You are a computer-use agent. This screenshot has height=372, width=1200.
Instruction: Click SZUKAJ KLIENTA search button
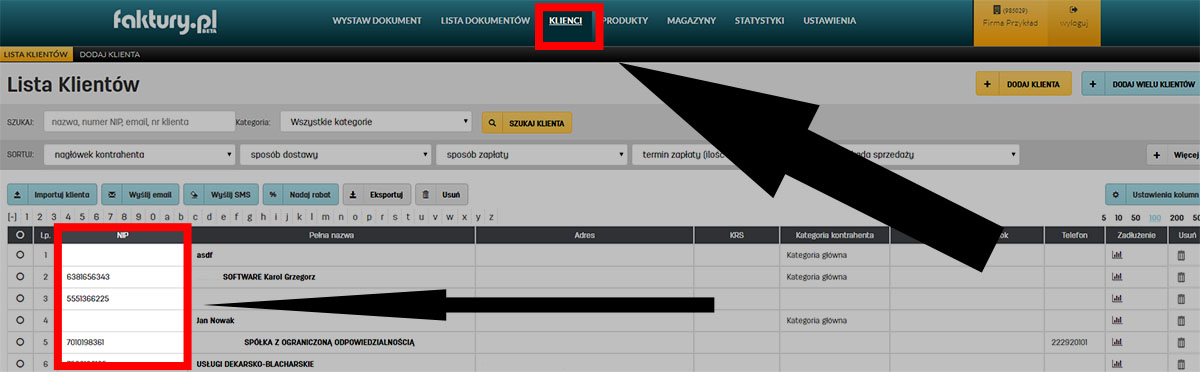point(527,122)
